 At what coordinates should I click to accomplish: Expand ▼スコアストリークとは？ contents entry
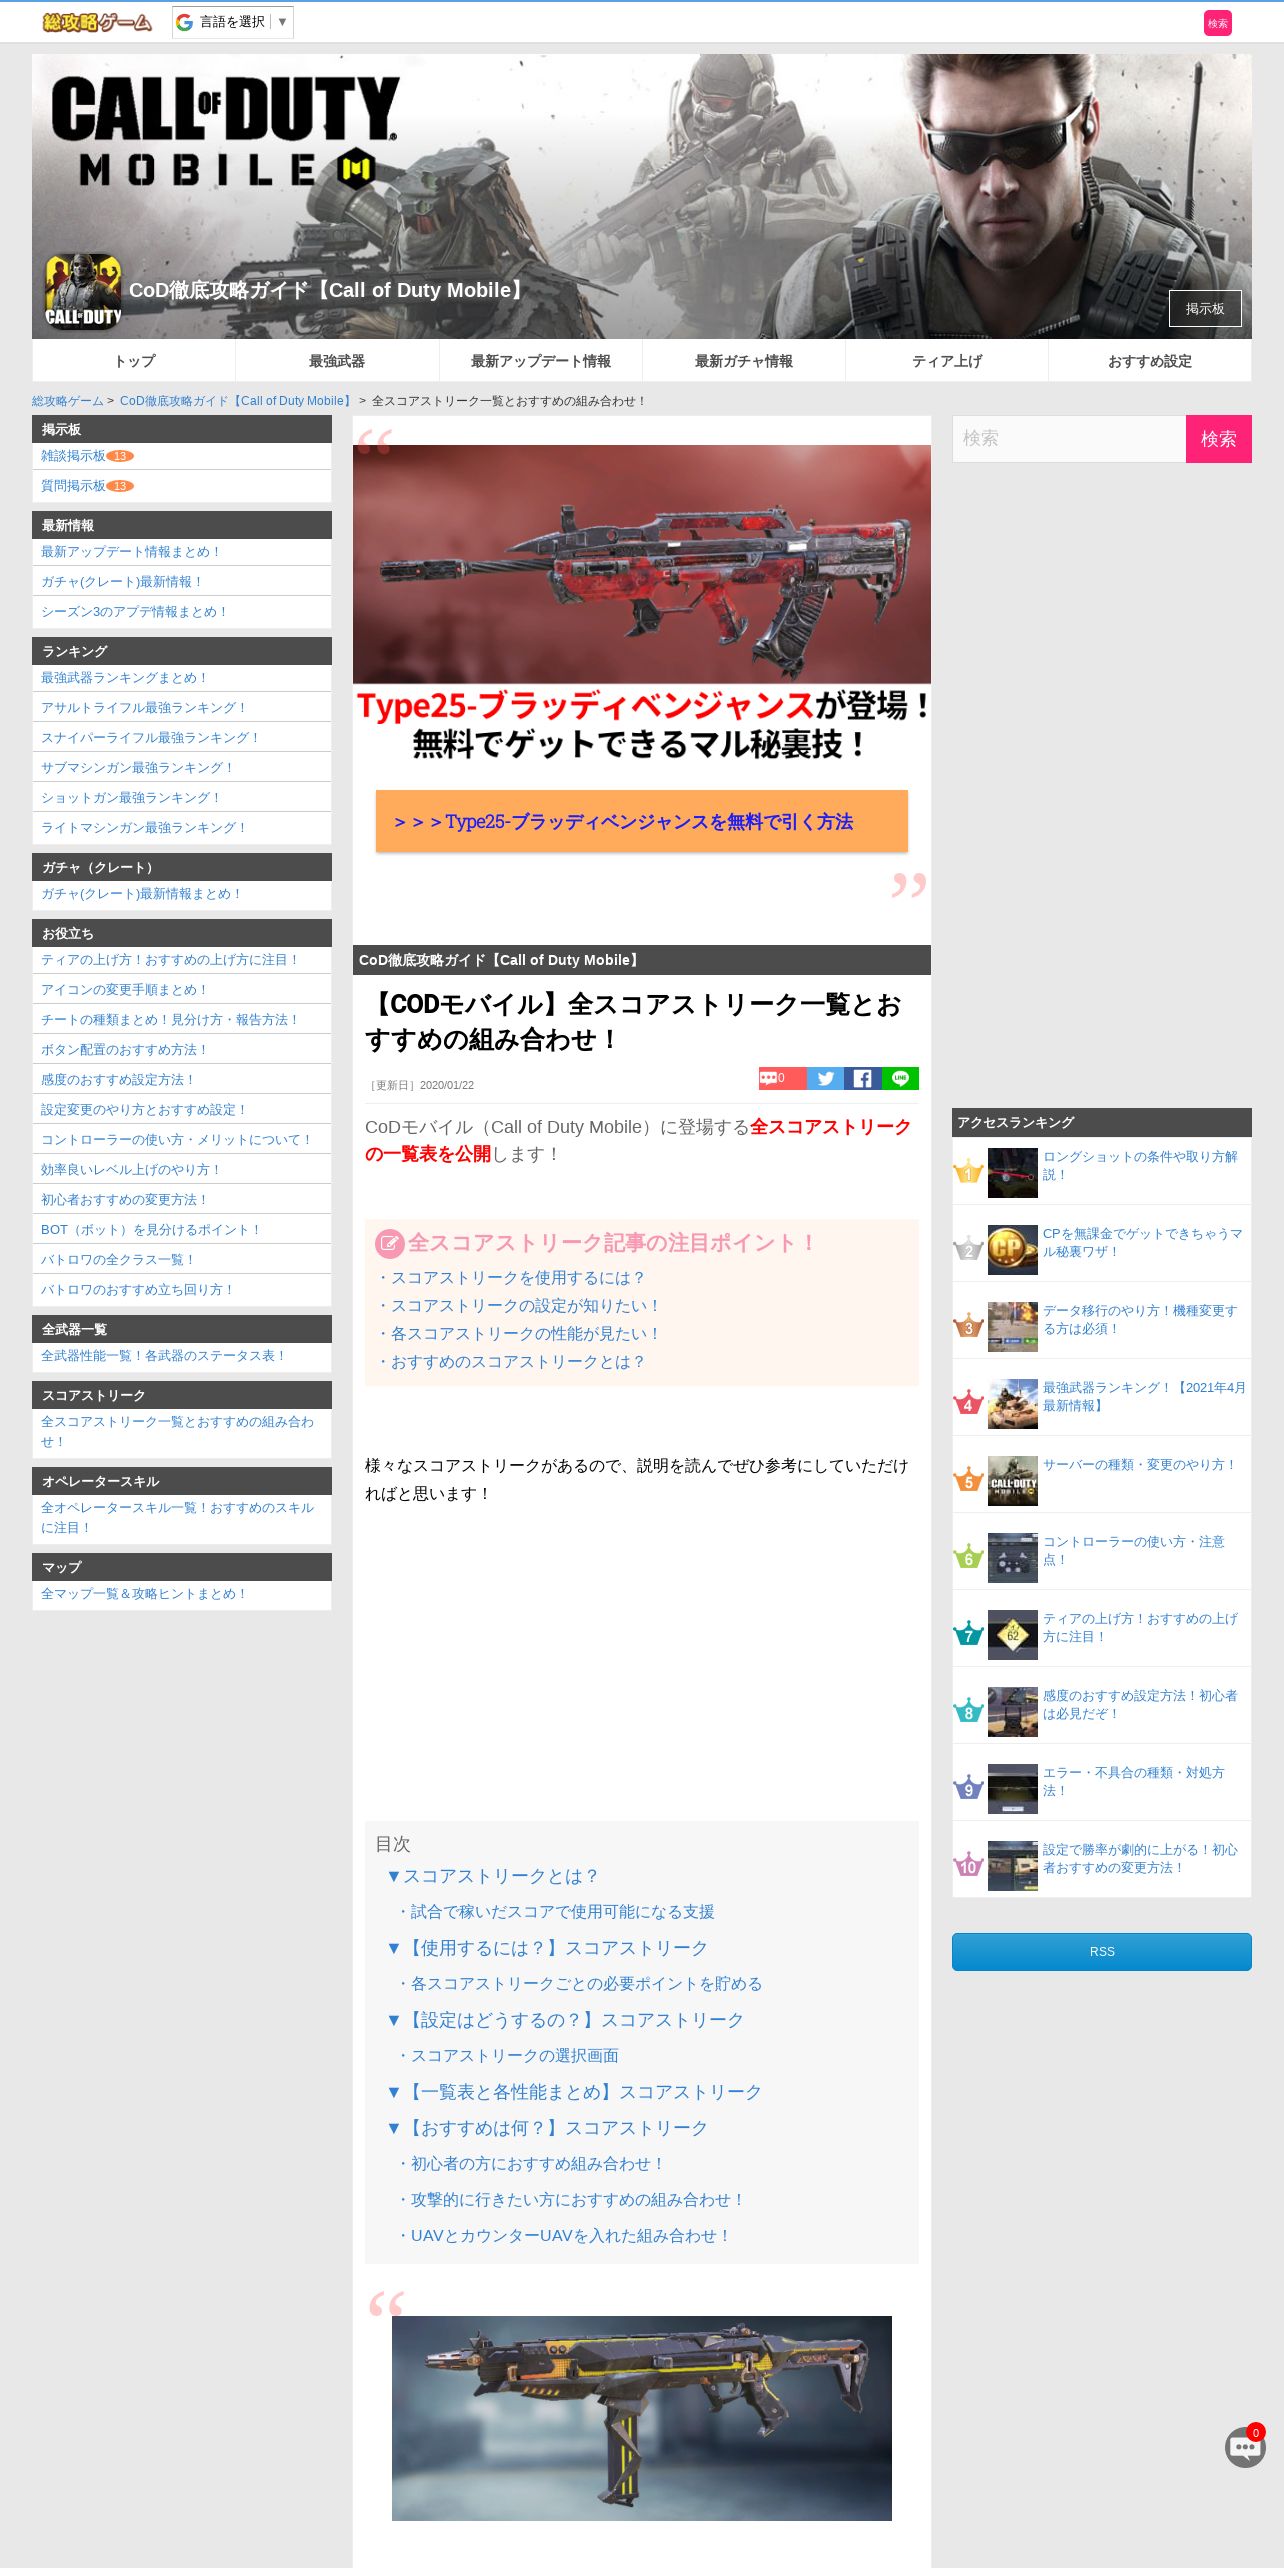[492, 1876]
